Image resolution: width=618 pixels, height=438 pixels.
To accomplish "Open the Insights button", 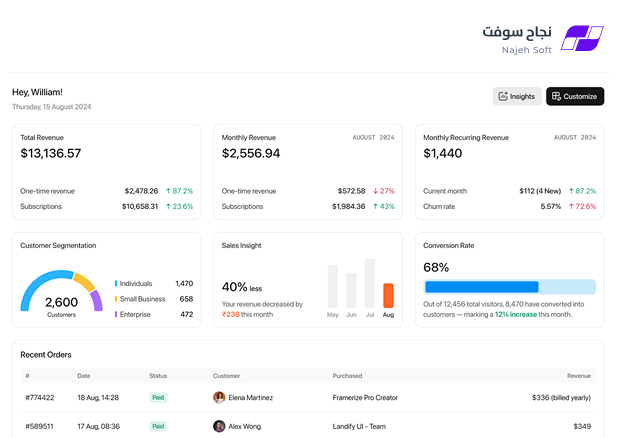I will pos(517,96).
